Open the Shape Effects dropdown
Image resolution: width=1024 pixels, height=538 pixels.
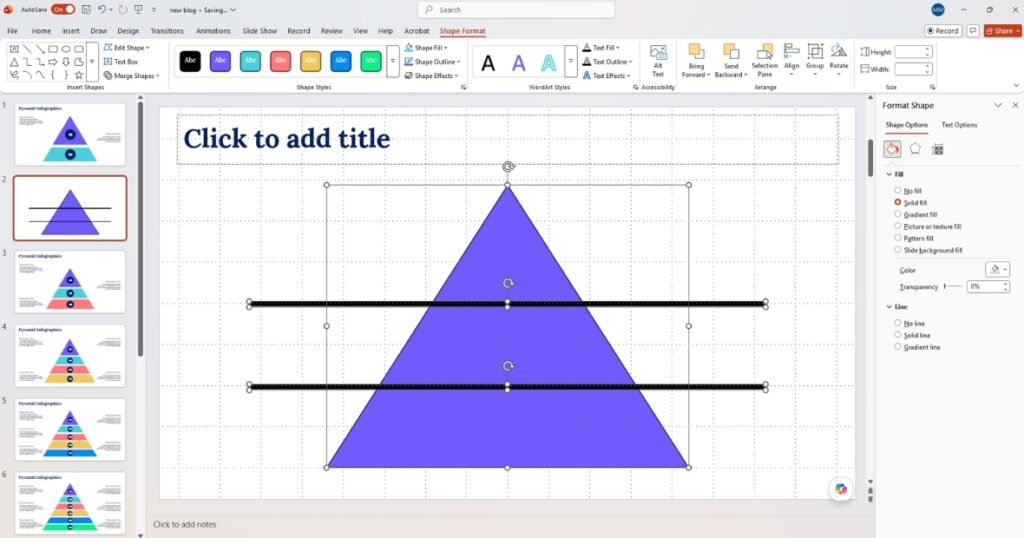tap(431, 76)
